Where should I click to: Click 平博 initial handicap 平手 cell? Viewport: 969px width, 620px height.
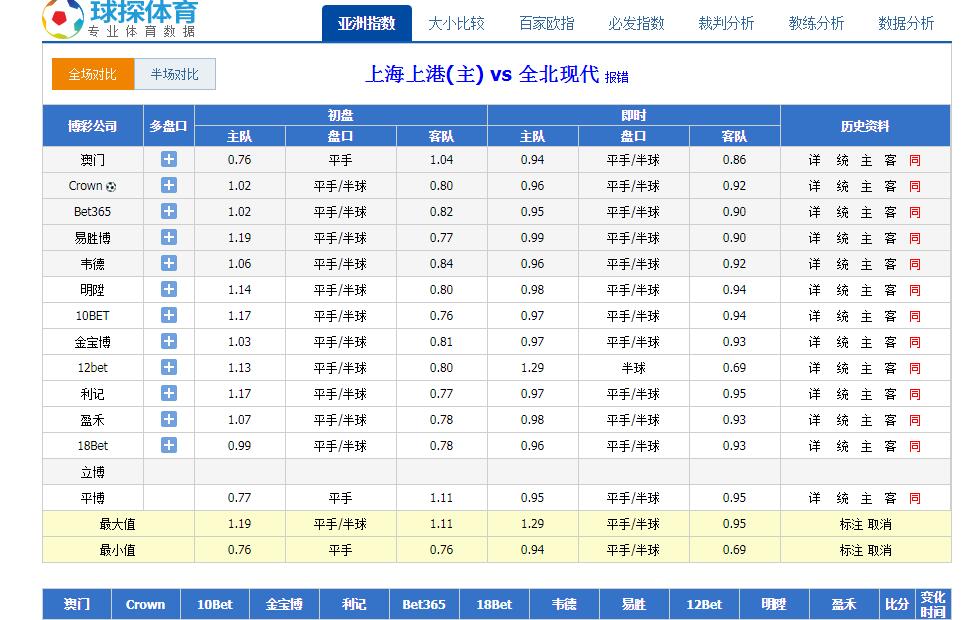pyautogui.click(x=341, y=498)
